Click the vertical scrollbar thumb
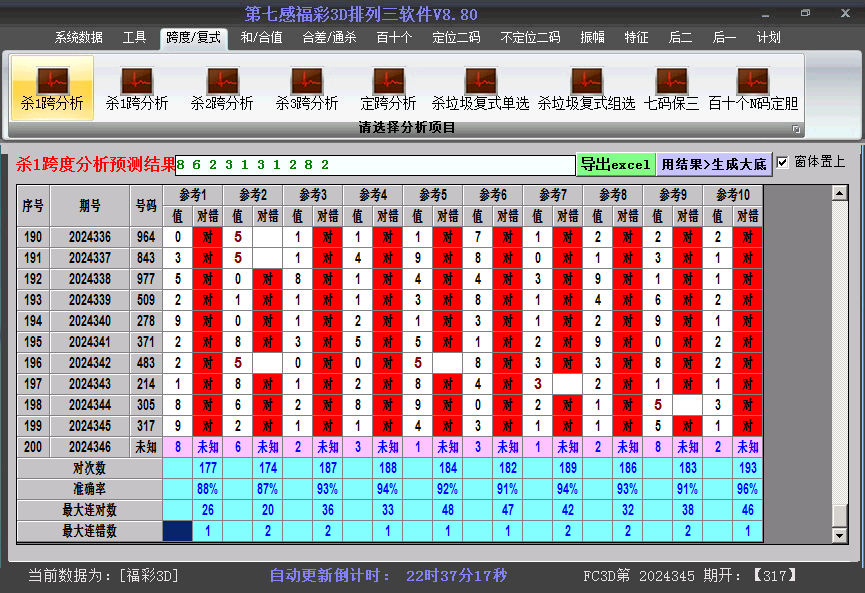 tap(840, 516)
